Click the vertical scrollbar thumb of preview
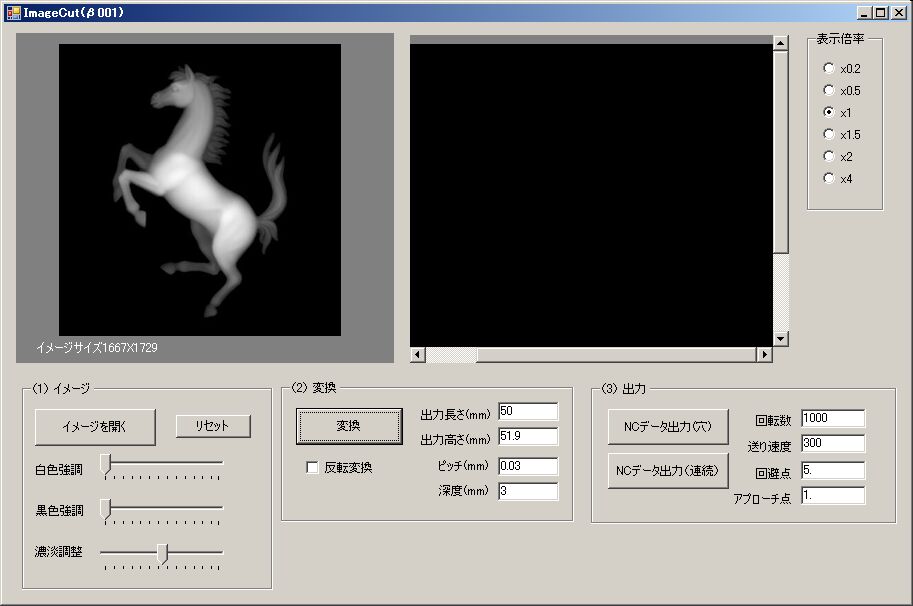The width and height of the screenshot is (913, 606). [x=781, y=153]
